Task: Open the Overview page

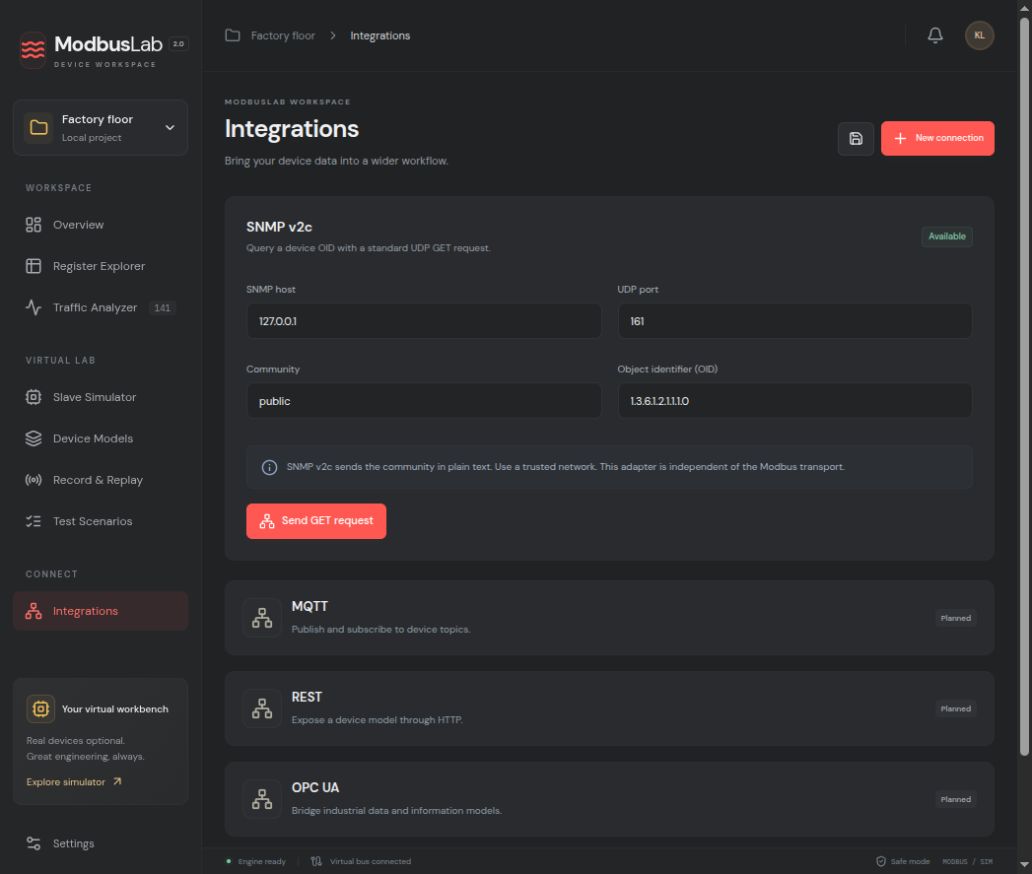Action: coord(100,225)
